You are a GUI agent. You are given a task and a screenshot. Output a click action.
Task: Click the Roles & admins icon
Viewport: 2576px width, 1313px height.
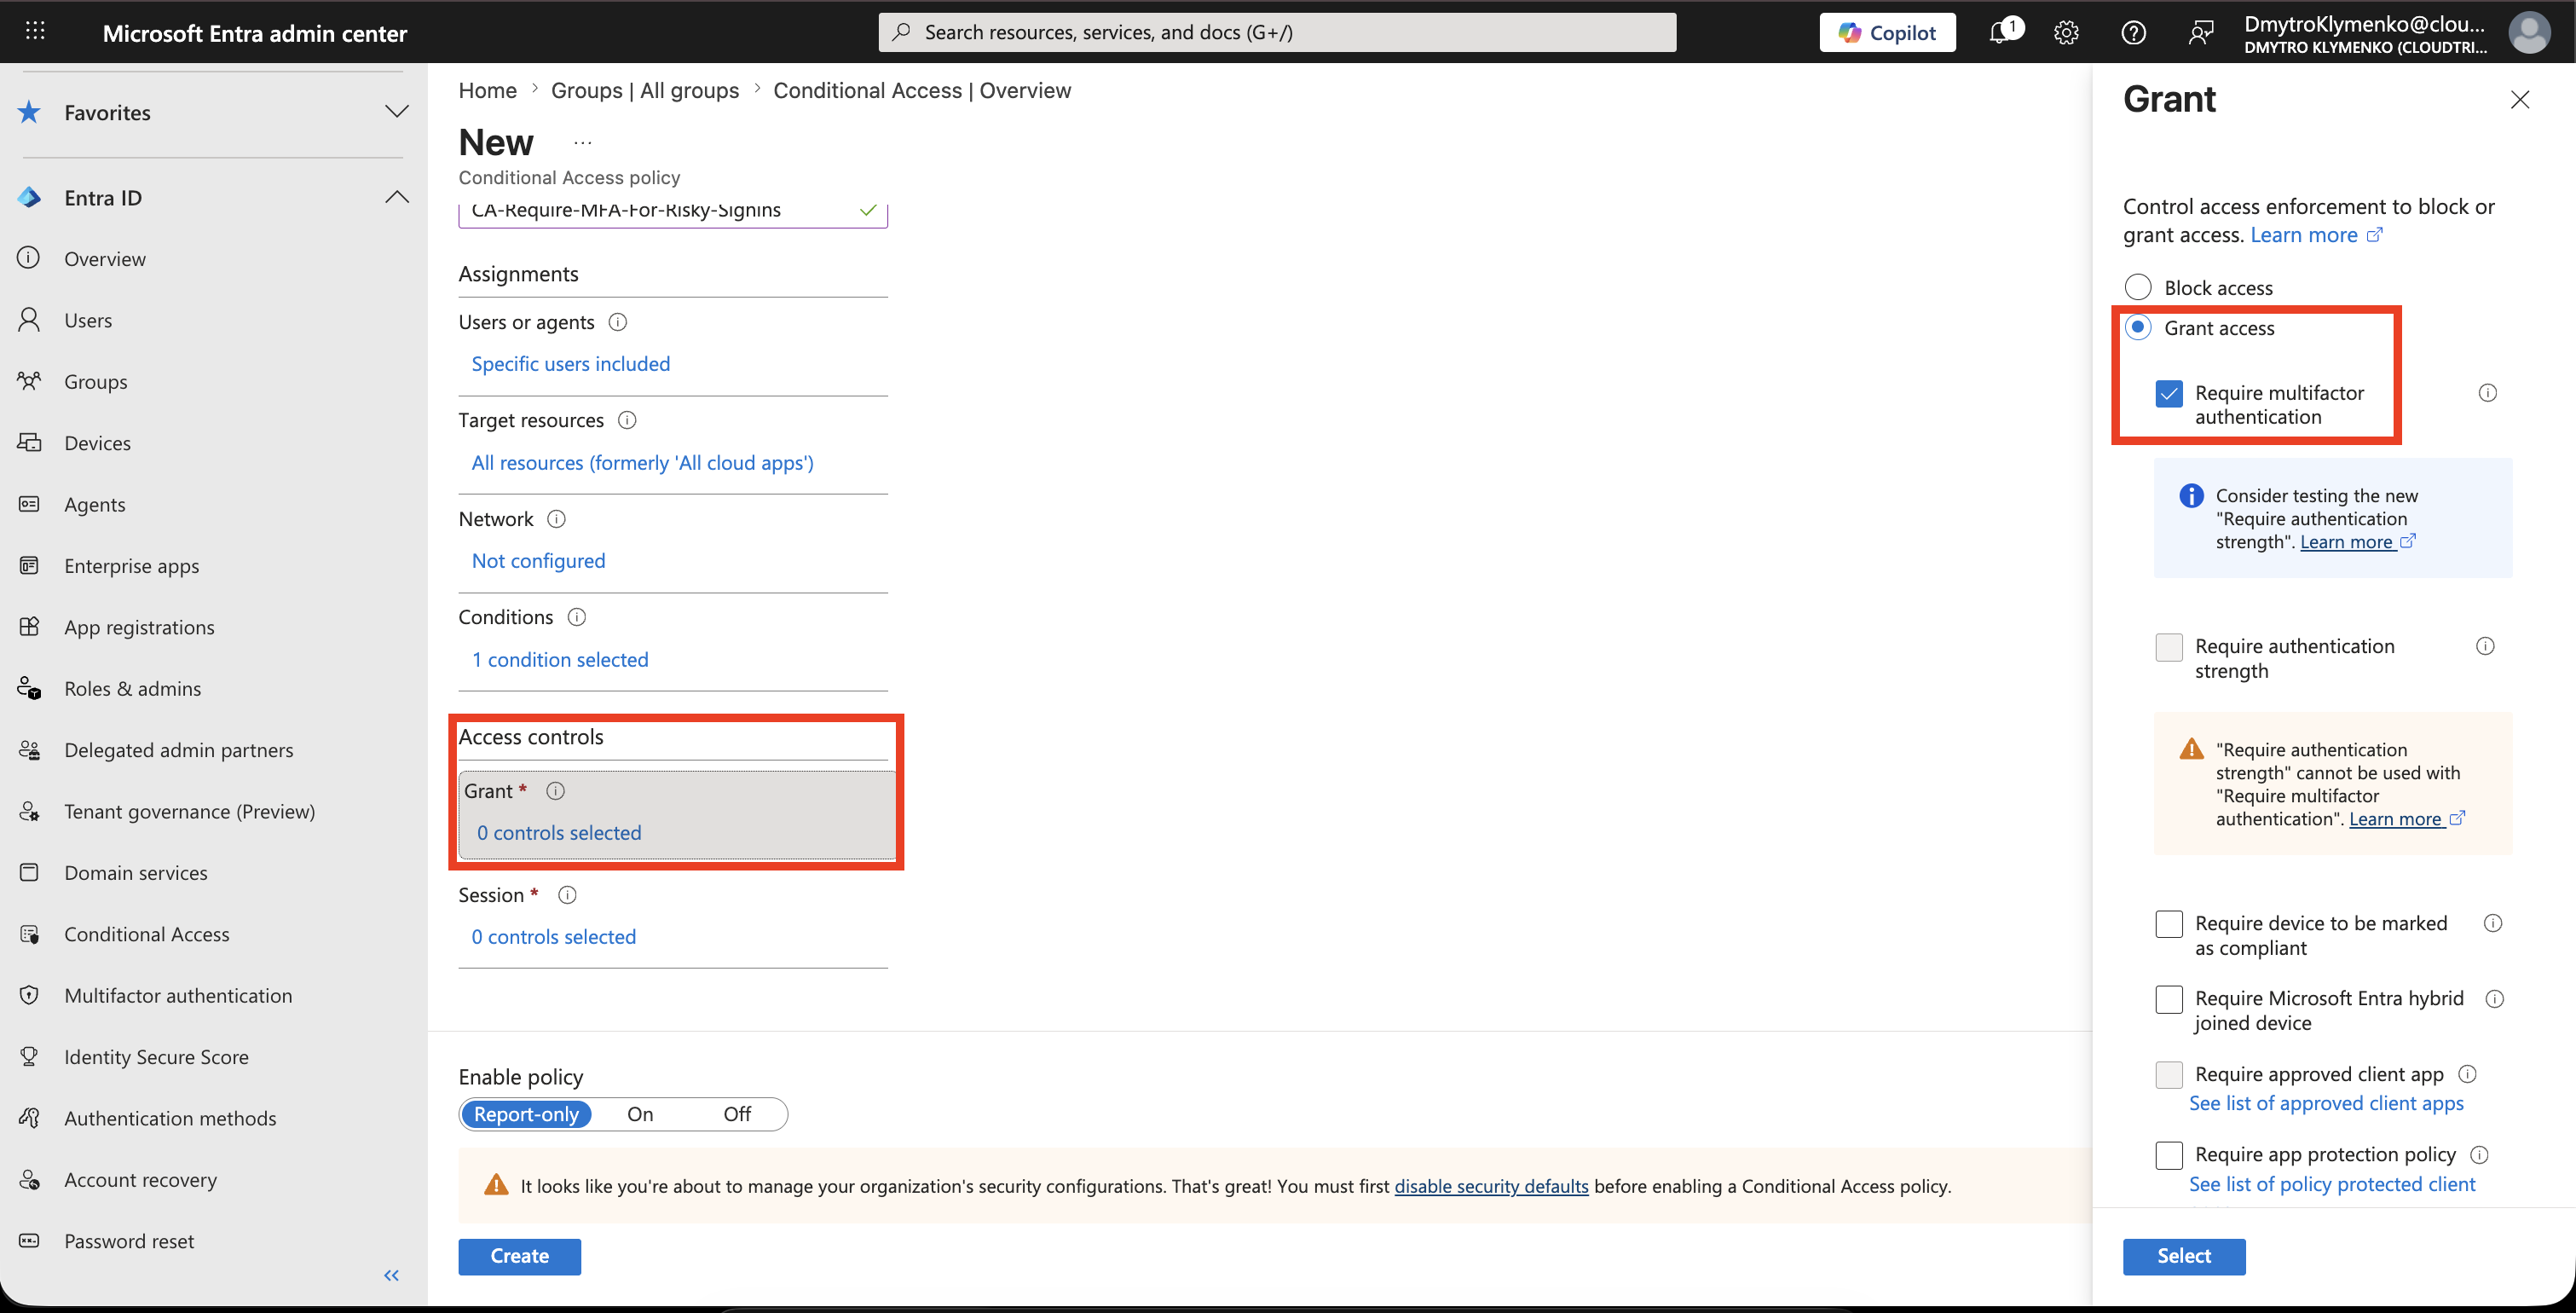coord(29,688)
